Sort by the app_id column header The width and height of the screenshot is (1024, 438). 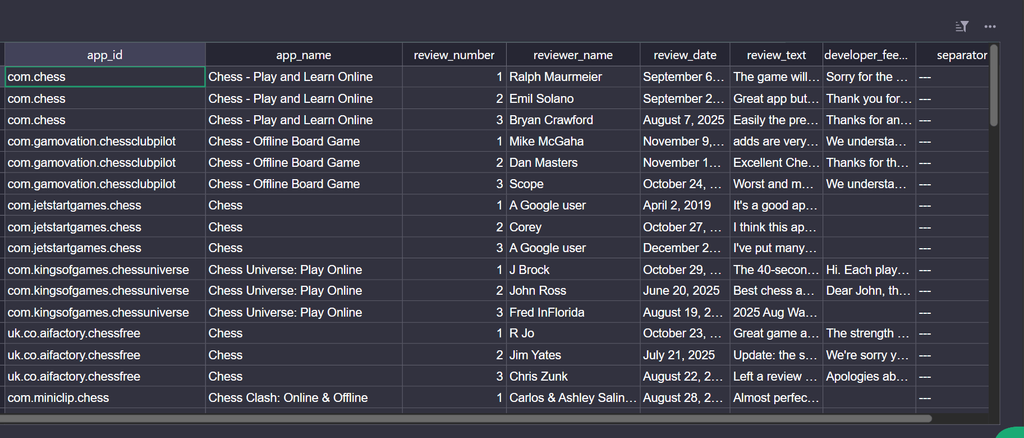coord(105,55)
